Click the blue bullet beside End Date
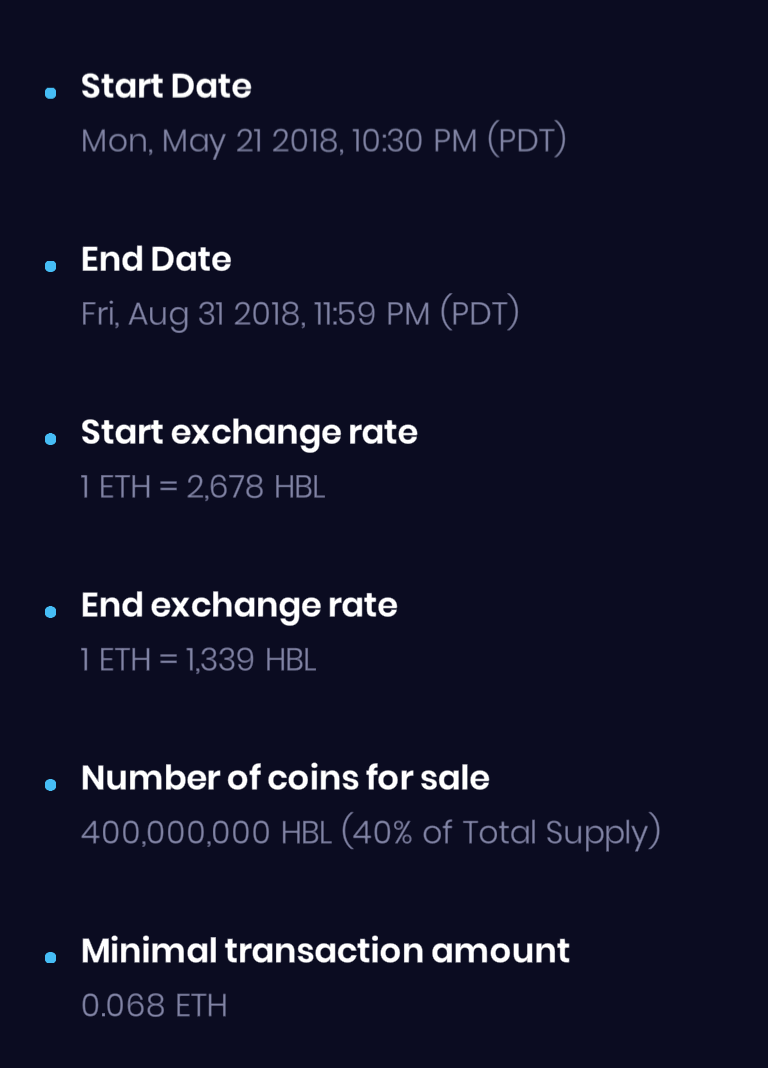The image size is (768, 1068). 50,266
